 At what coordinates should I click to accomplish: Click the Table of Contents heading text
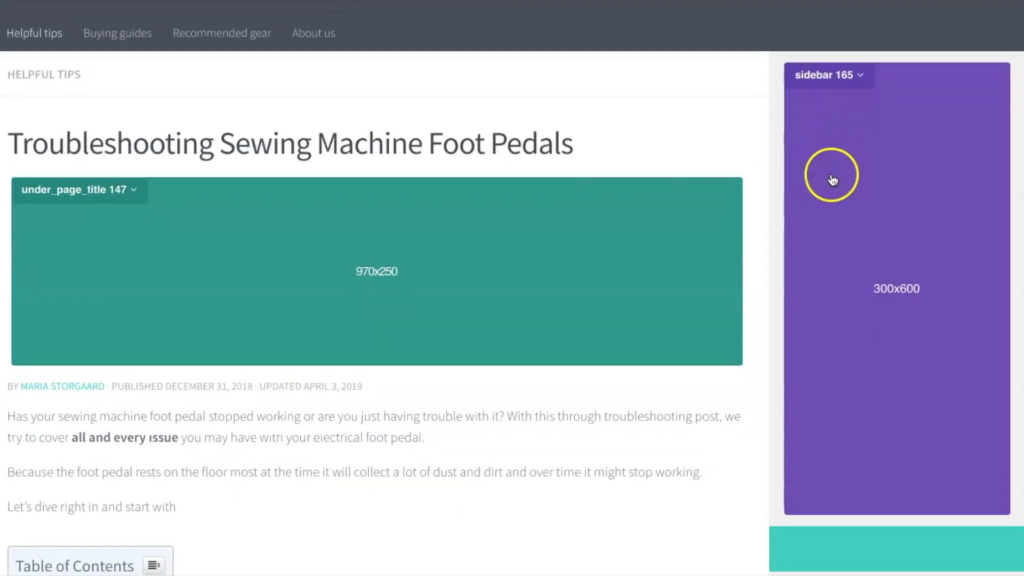pyautogui.click(x=74, y=566)
